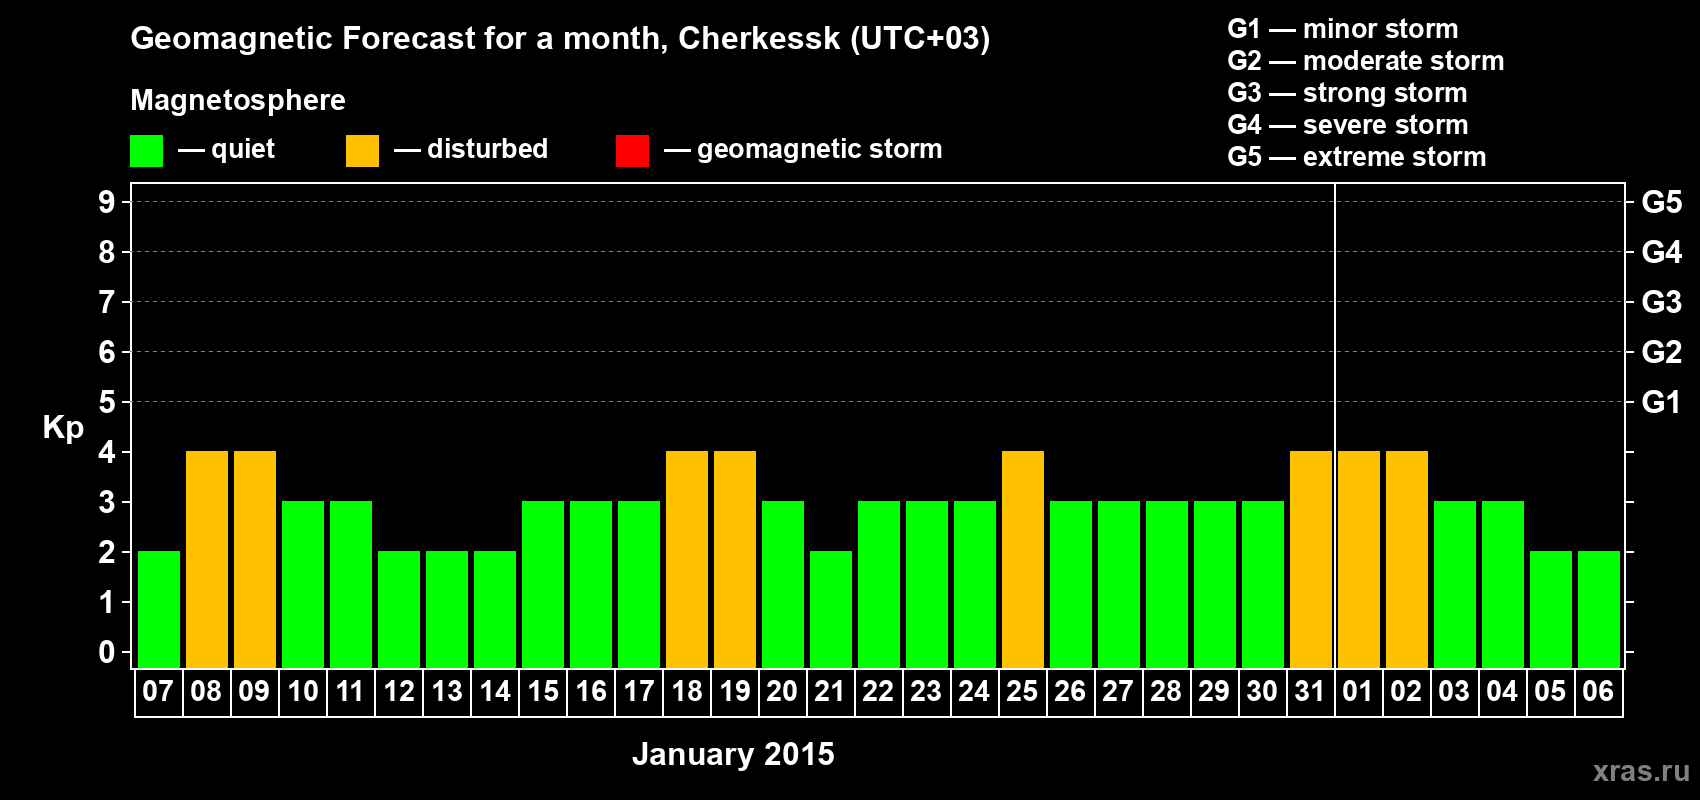
Task: Click the orange bar for day 19
Action: click(x=735, y=559)
